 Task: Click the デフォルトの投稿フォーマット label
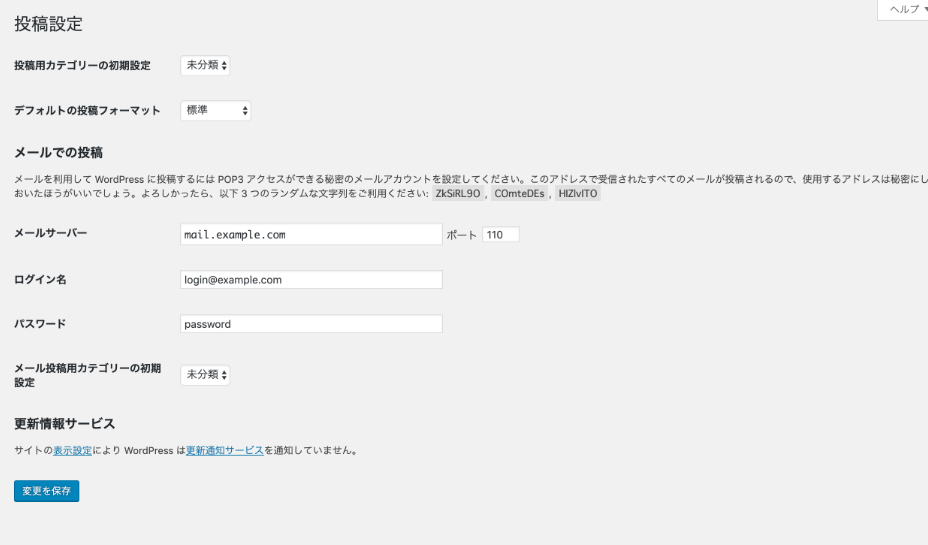pos(87,111)
